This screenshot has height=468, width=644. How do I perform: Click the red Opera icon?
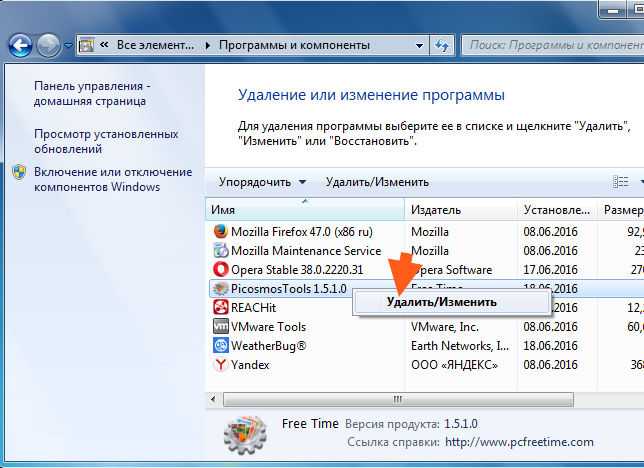pos(221,270)
